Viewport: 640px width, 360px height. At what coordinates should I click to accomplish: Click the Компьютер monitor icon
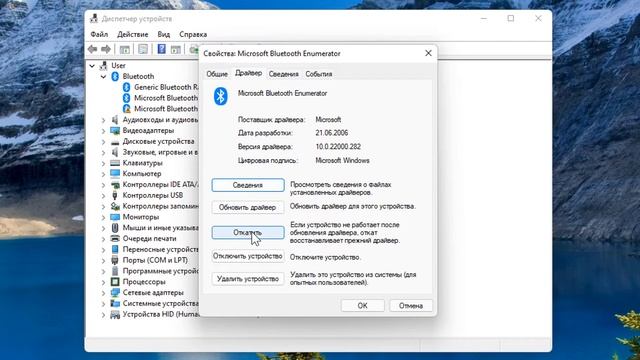tap(115, 173)
